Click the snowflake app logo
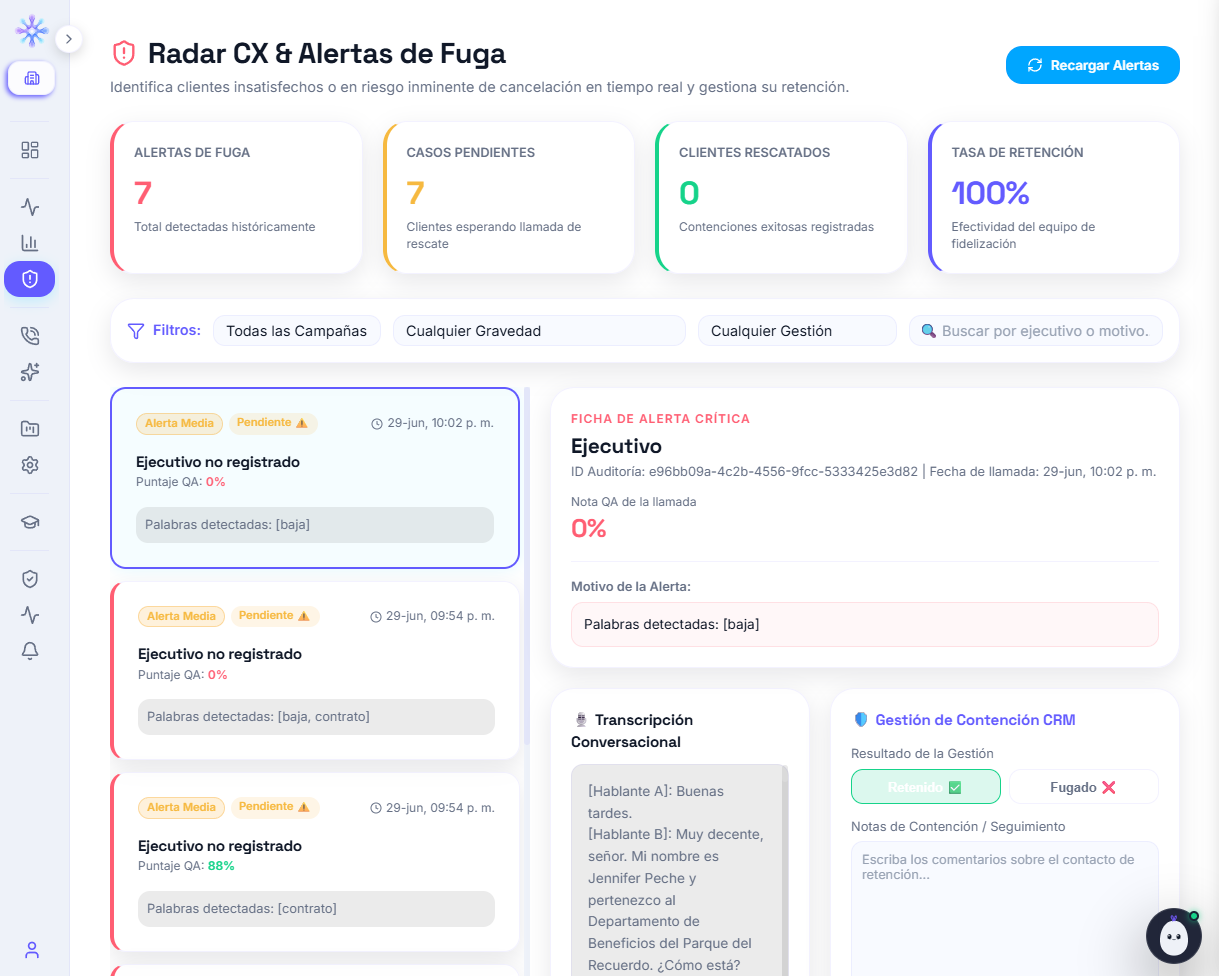Screen dimensions: 1219x976 (32, 31)
